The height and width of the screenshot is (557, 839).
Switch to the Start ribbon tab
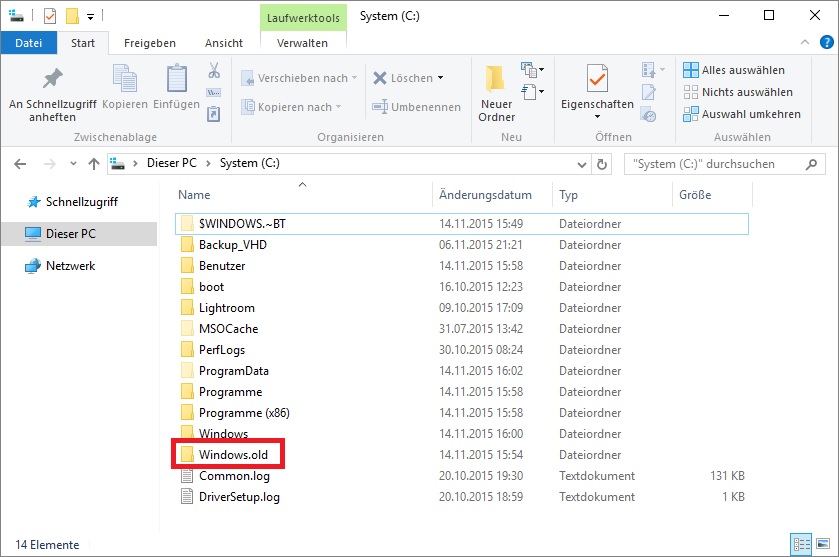click(83, 43)
